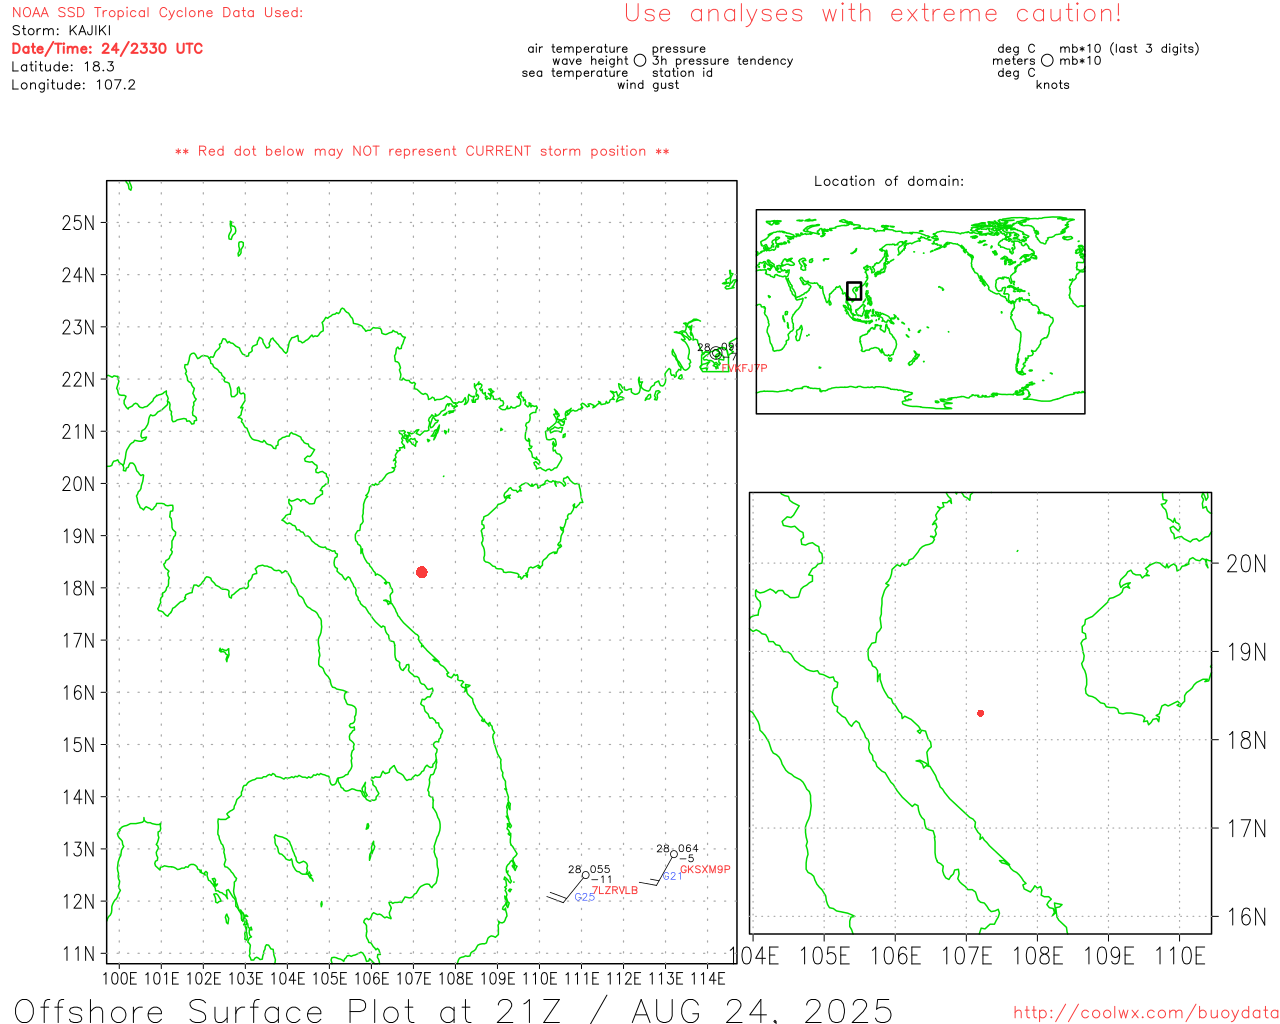Click the 25N latitude label on main map
Image resolution: width=1280 pixels, height=1024 pixels.
pyautogui.click(x=79, y=223)
